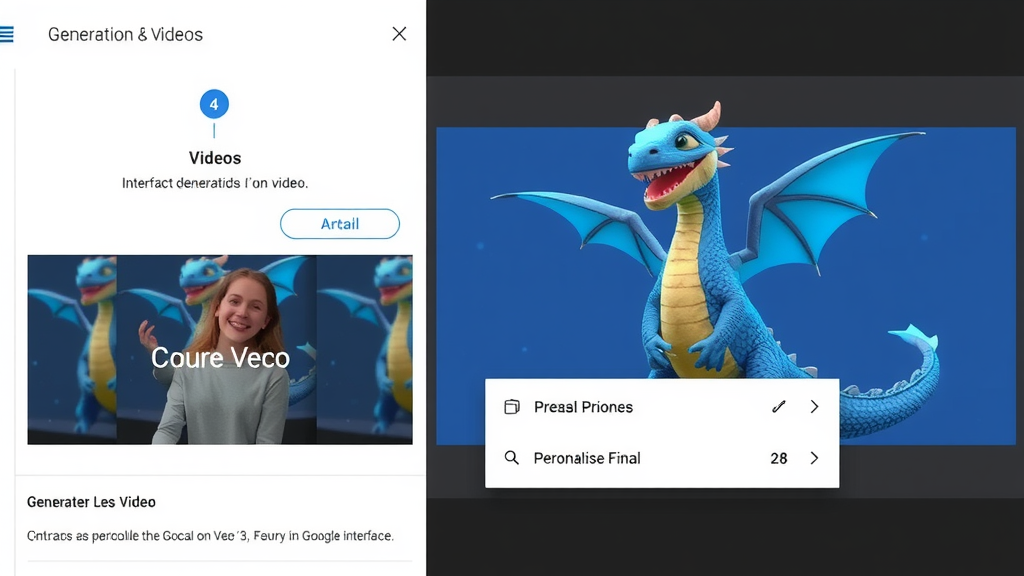
Task: Click the X icon on Generation & Videos panel
Action: (398, 33)
